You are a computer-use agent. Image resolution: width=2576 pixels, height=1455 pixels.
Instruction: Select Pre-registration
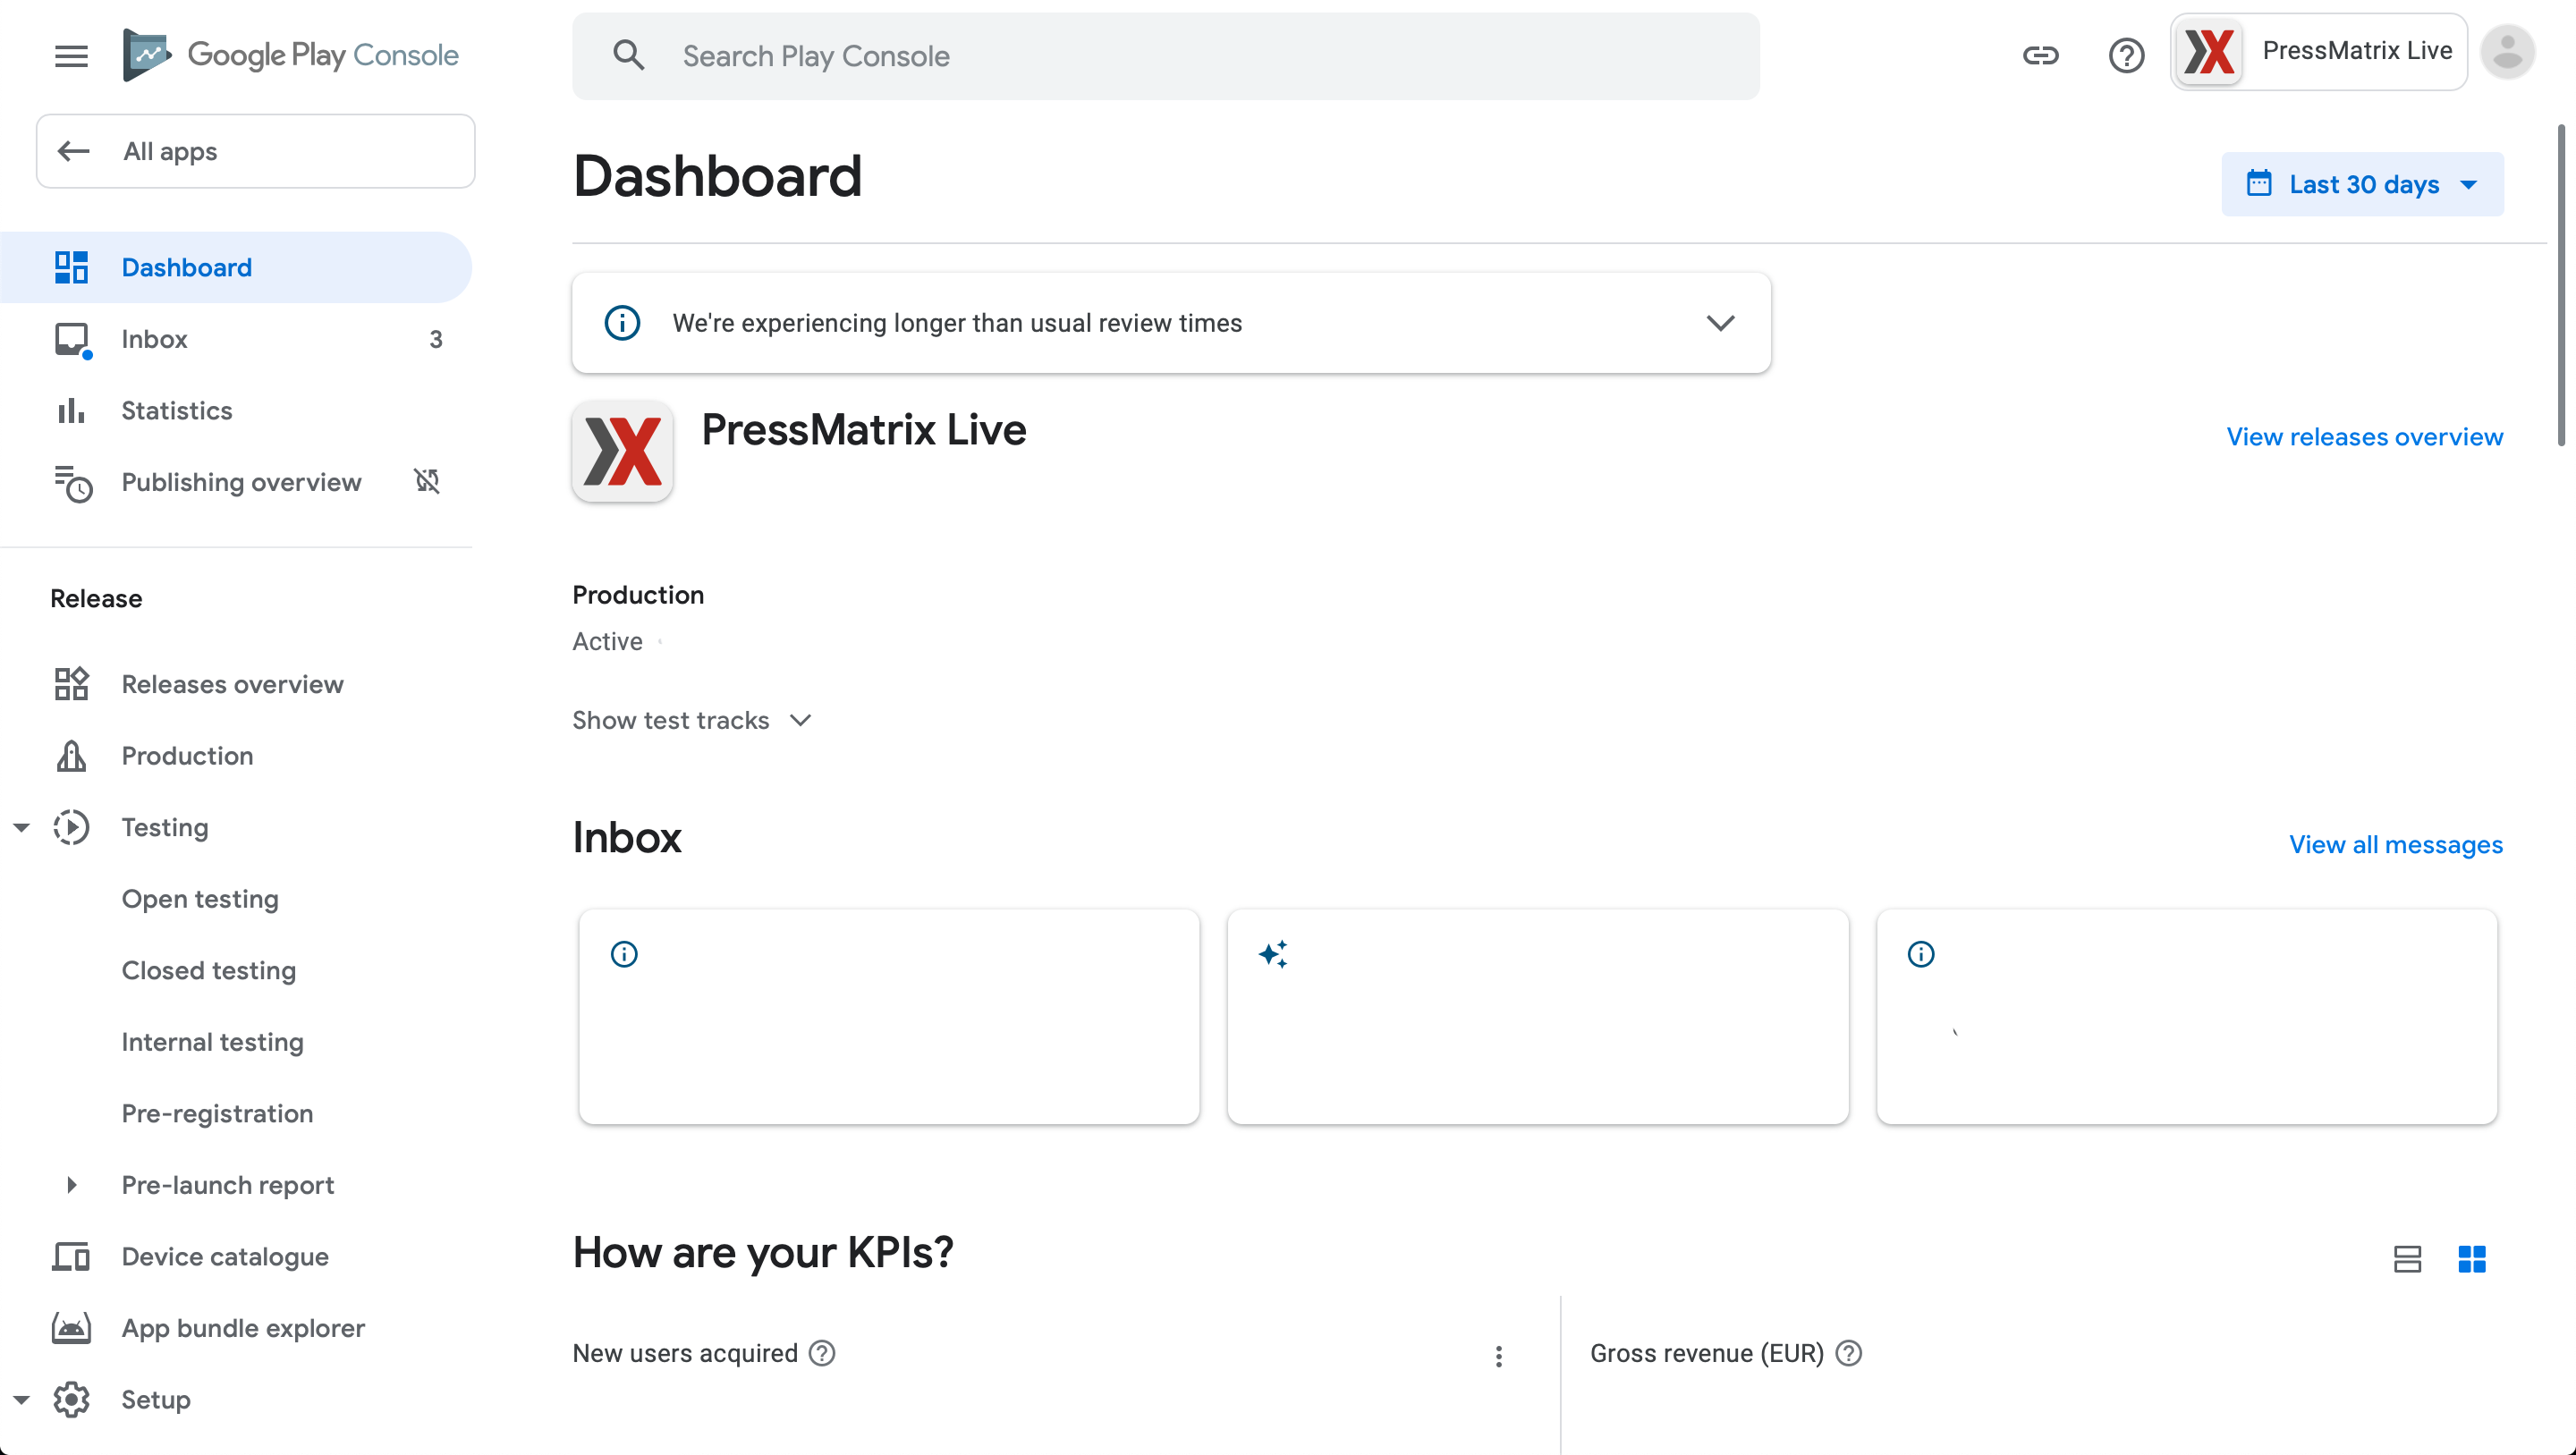pyautogui.click(x=217, y=1113)
